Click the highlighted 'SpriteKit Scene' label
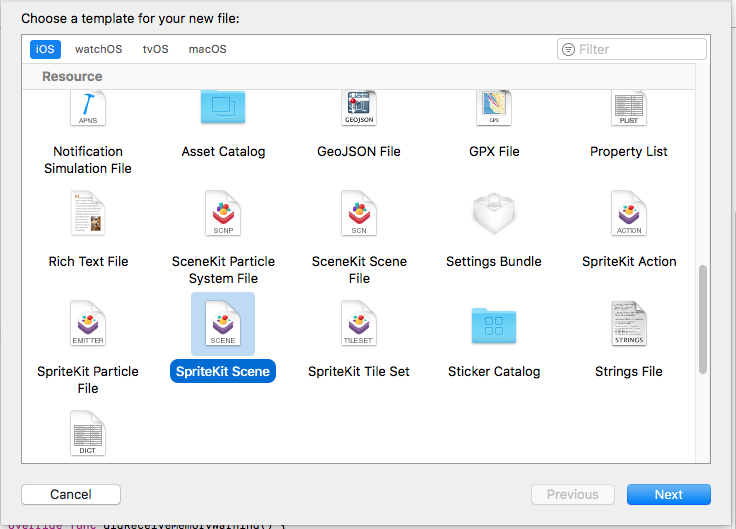 click(x=223, y=371)
